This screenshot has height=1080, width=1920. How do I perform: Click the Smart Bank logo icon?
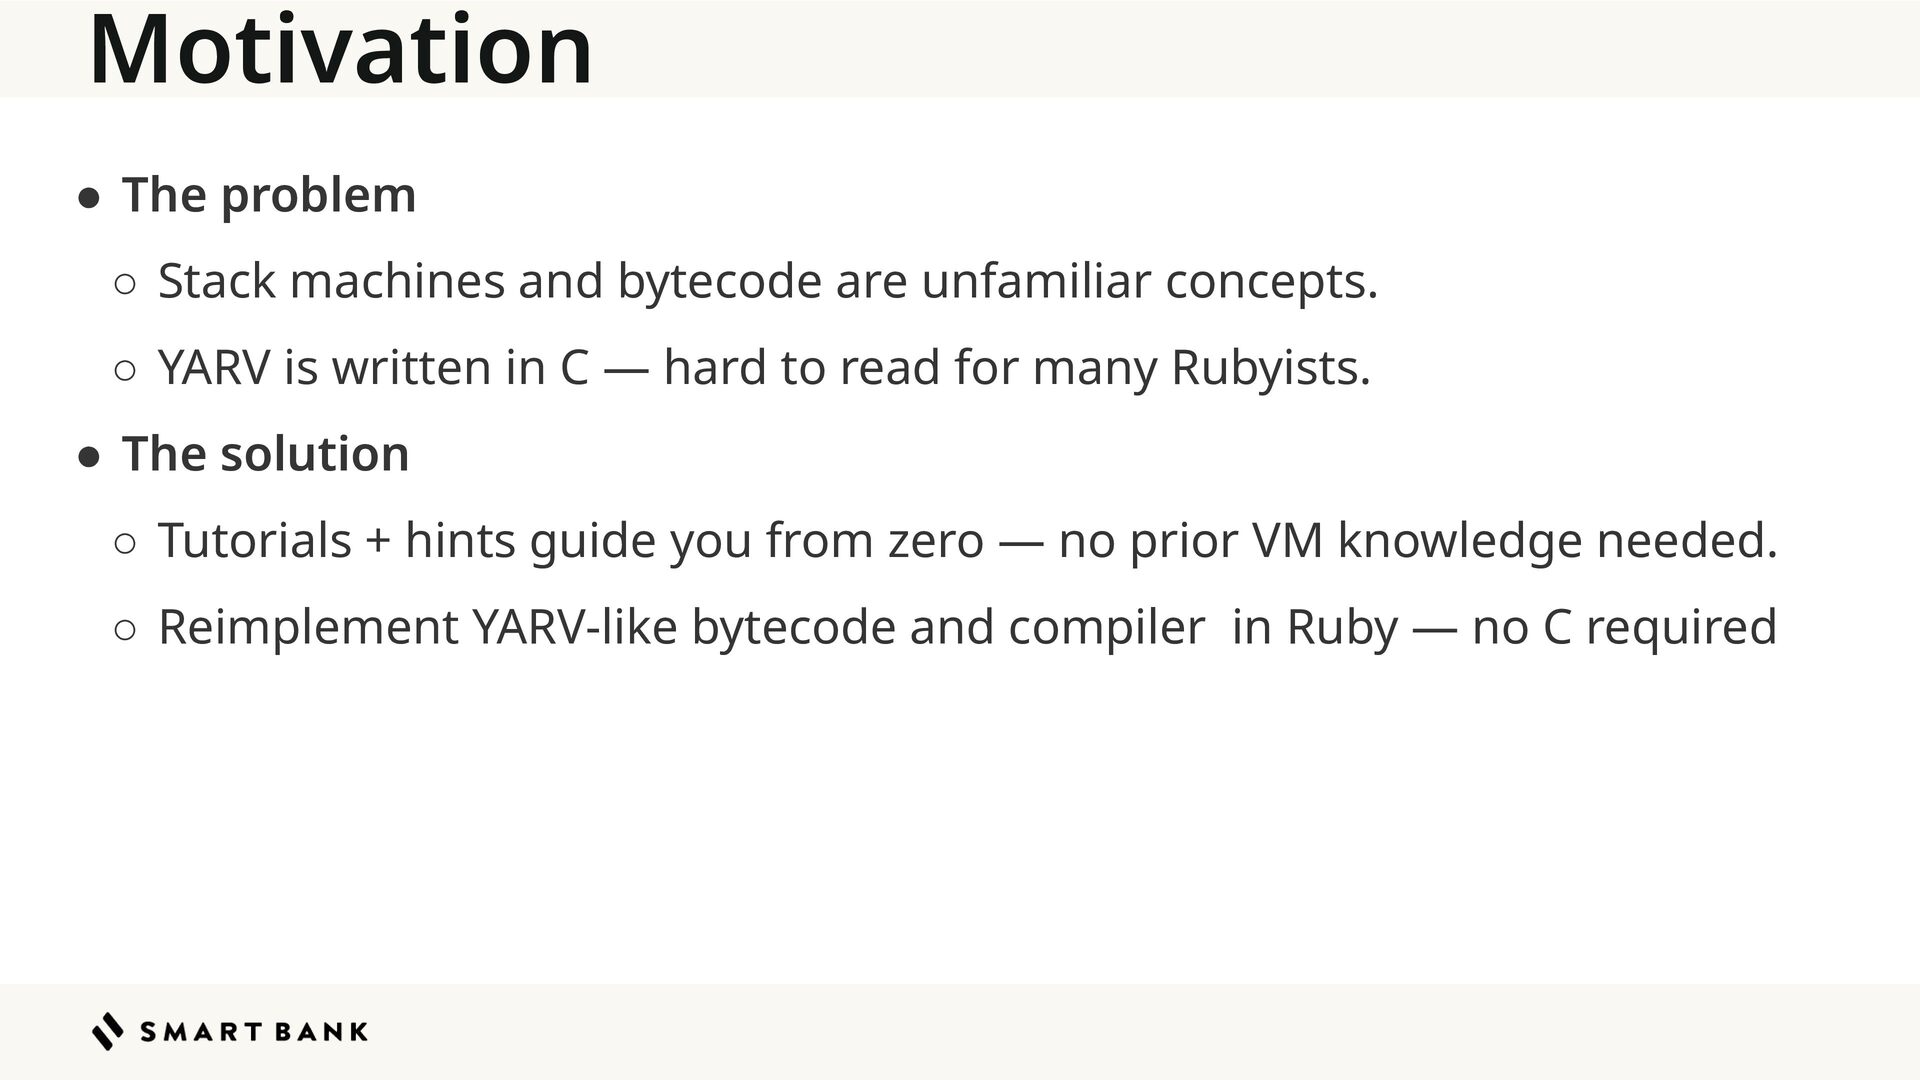click(108, 1031)
